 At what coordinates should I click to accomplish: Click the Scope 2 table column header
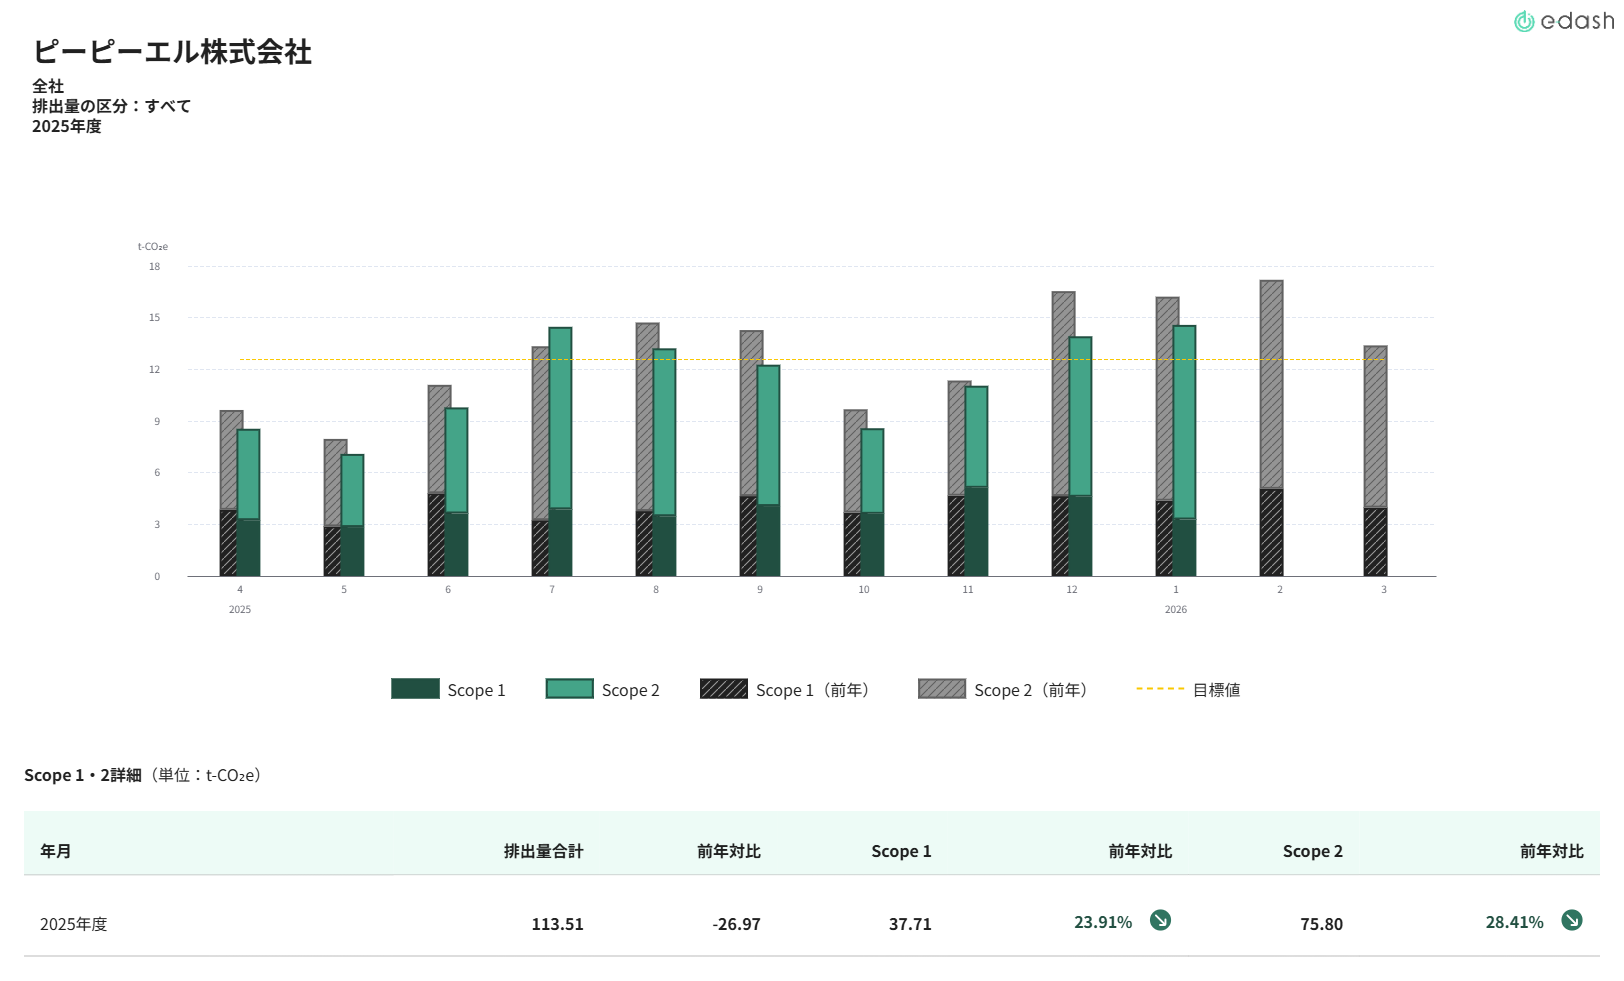click(x=1312, y=851)
